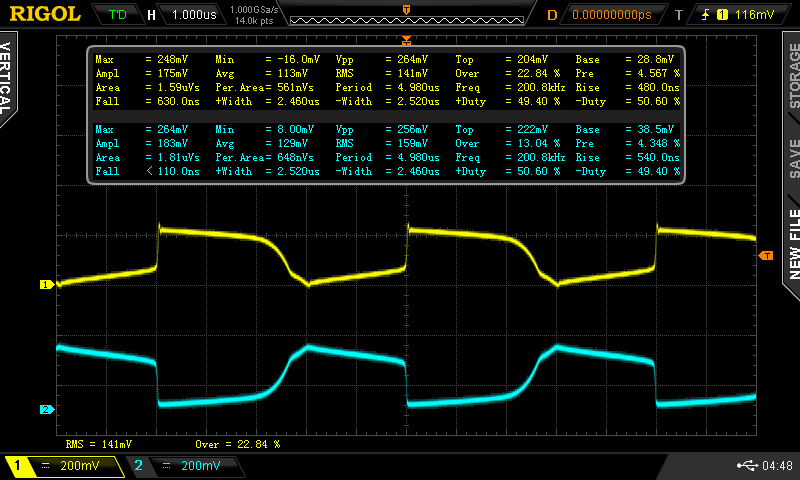Click the Over = 22.84 % readout
Screen dimensions: 800x480
click(237, 443)
